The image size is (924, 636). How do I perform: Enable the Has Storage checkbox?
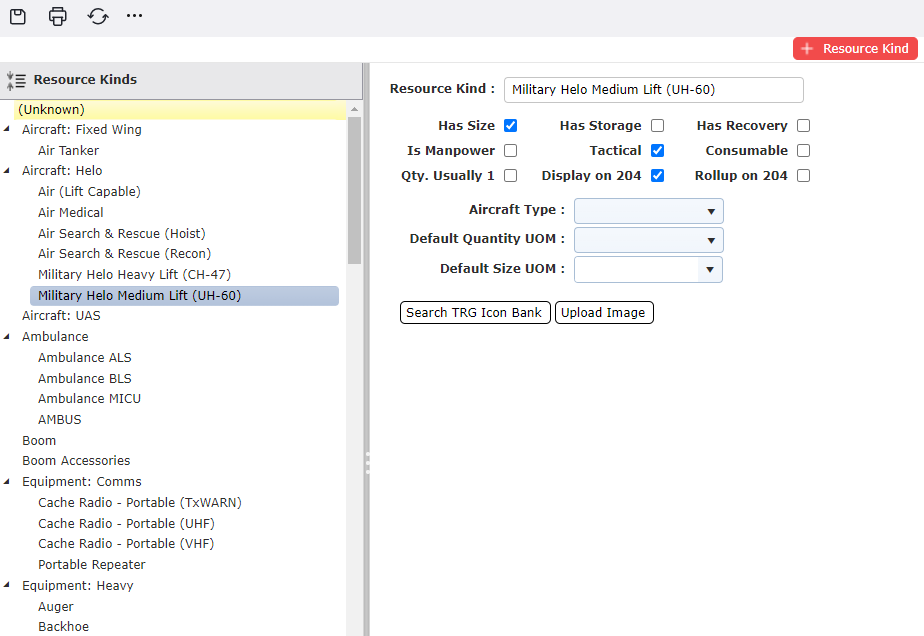tap(658, 126)
